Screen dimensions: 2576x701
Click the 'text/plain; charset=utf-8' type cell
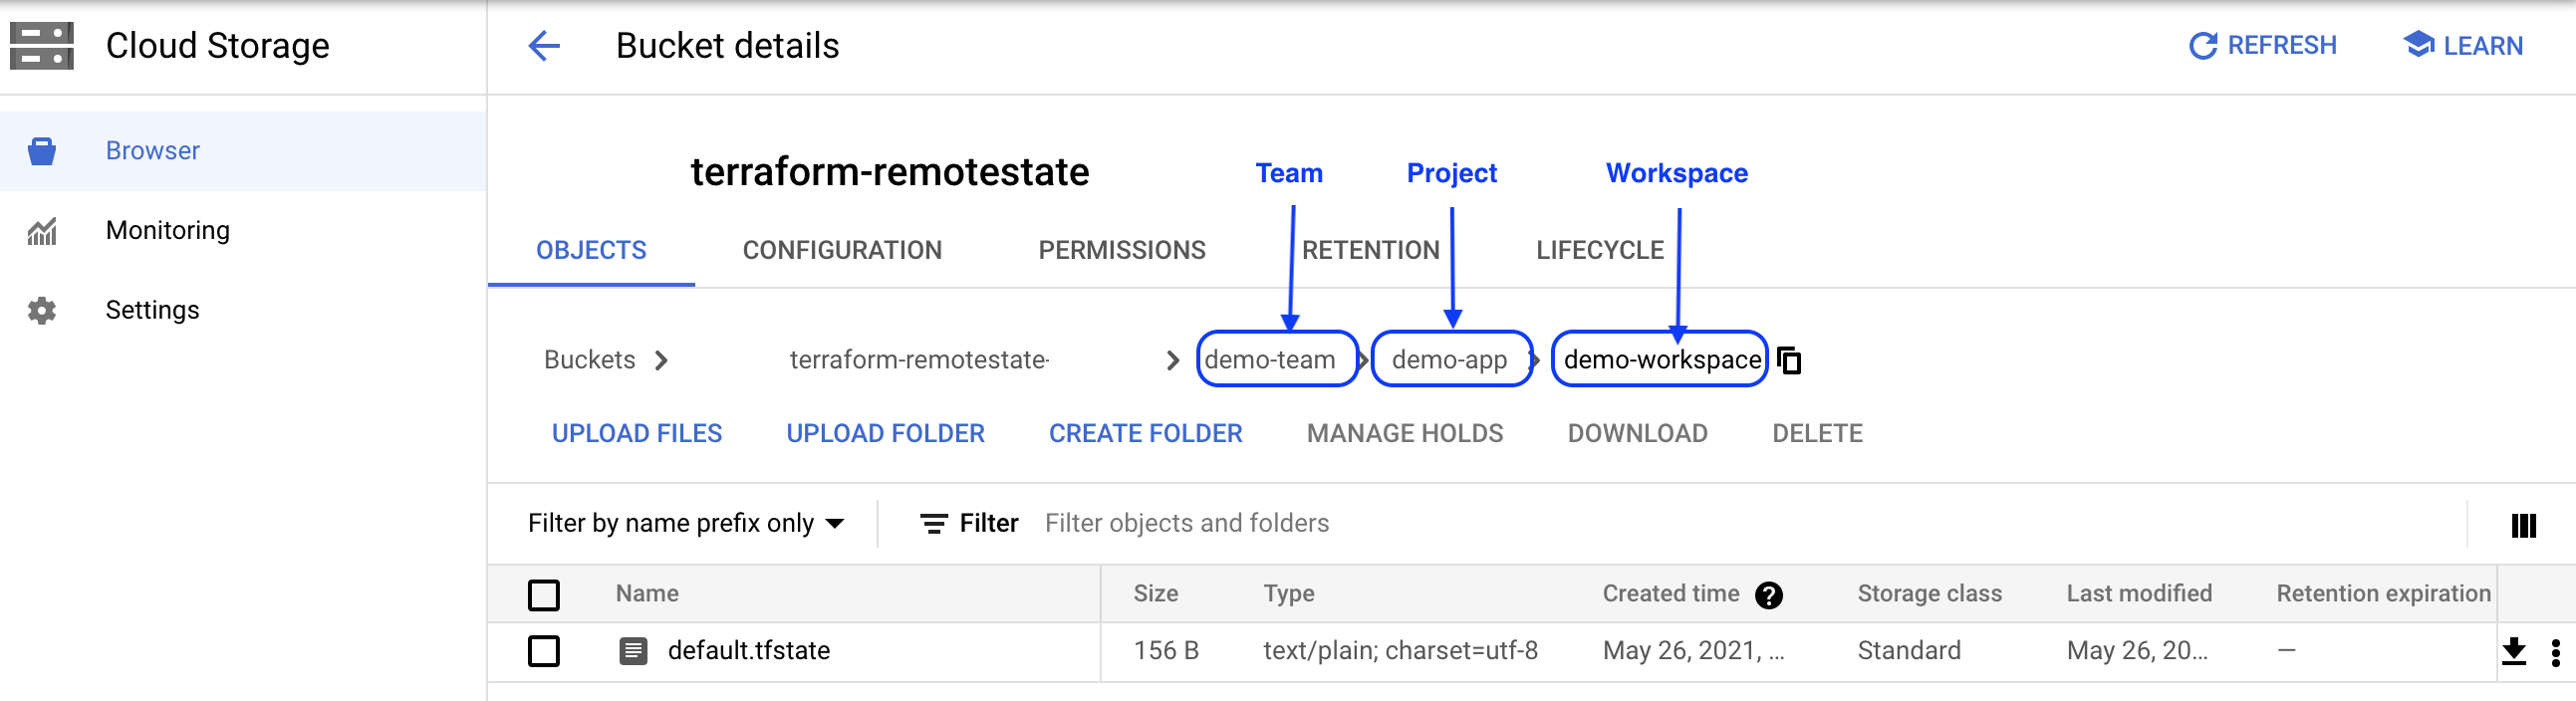1400,652
